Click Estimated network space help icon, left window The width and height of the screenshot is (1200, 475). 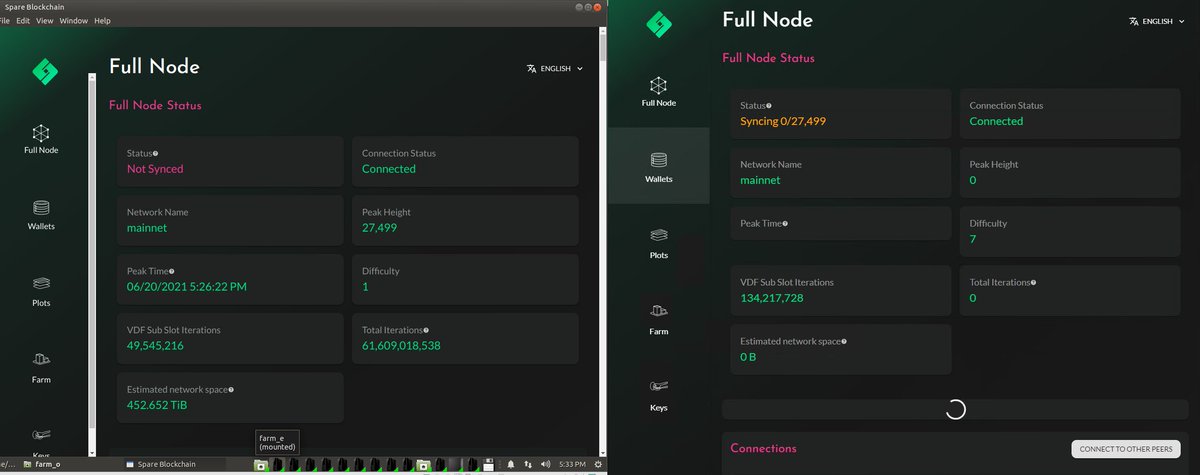click(x=231, y=389)
